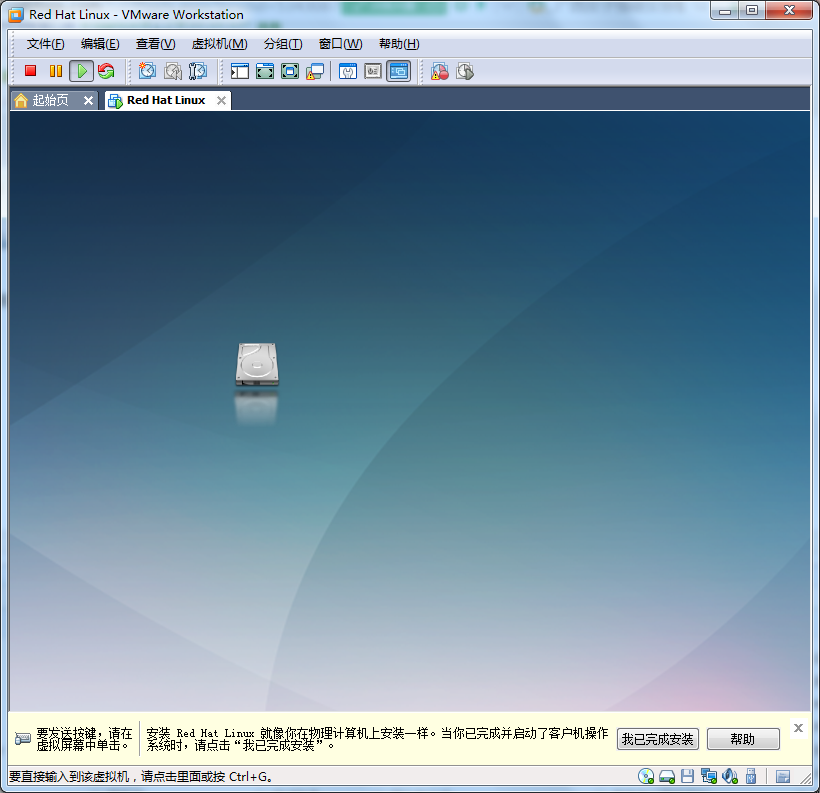Click the network adapter status icon
The height and width of the screenshot is (793, 820).
(x=709, y=776)
